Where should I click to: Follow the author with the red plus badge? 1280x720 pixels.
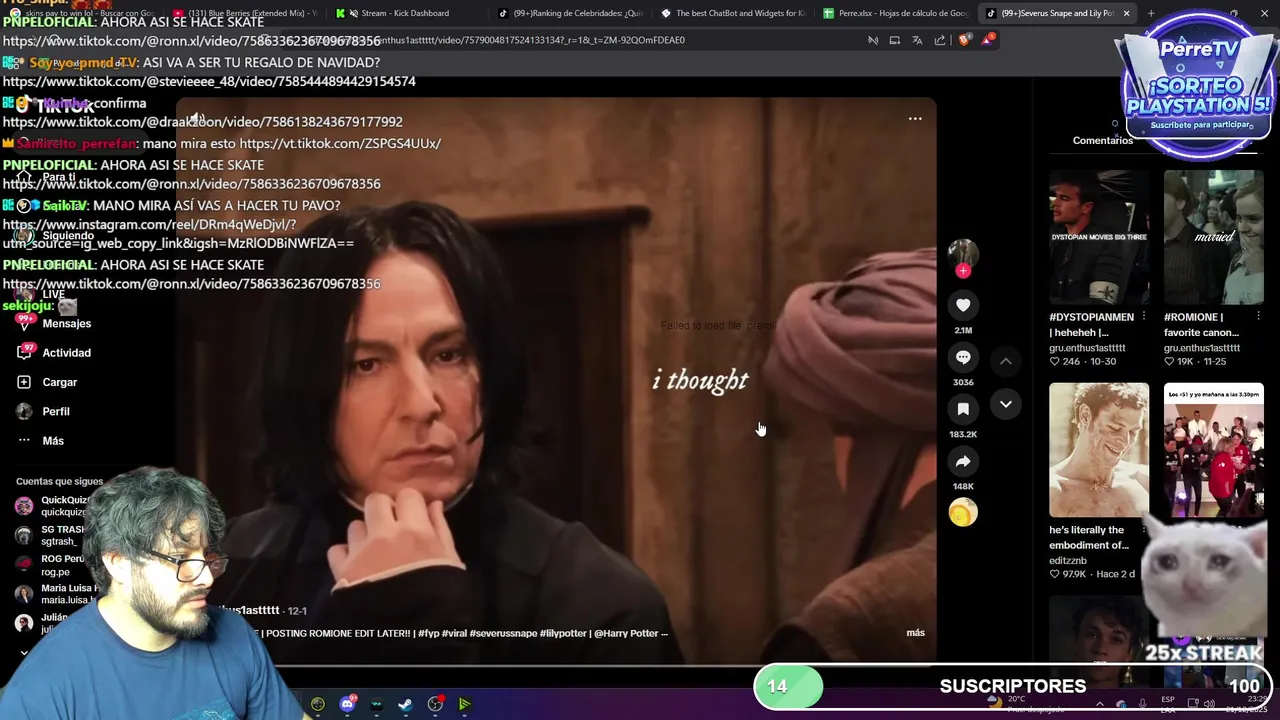pos(963,271)
